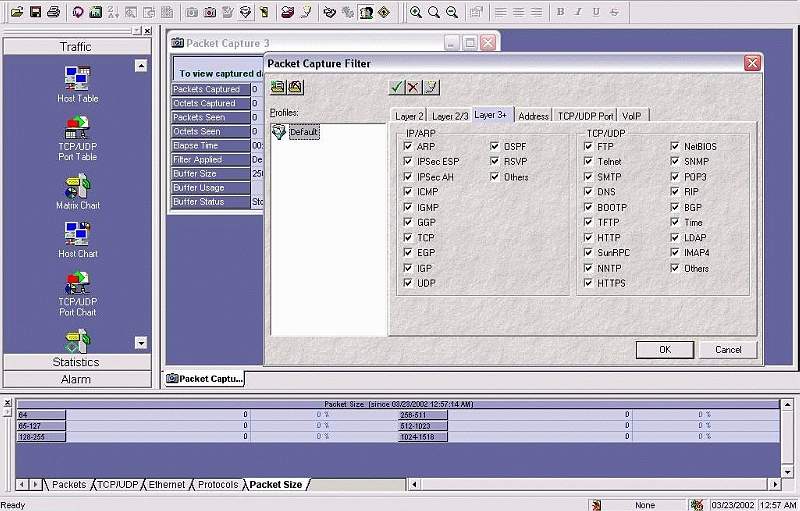Switch to the TCP/UDP bottom tab
Viewport: 800px width, 511px height.
point(118,485)
